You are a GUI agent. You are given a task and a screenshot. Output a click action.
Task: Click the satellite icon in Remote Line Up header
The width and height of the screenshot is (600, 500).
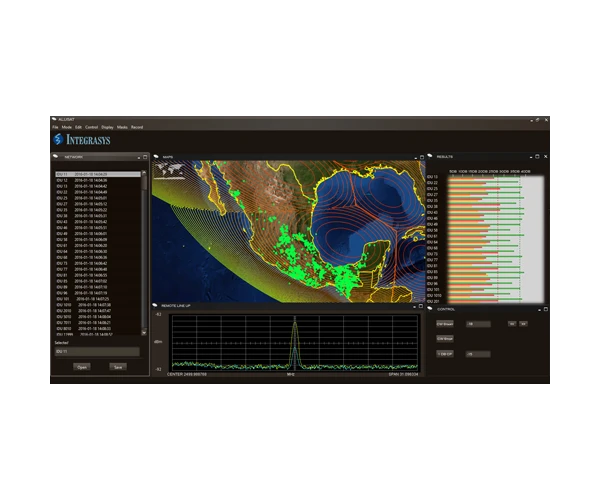(x=155, y=305)
